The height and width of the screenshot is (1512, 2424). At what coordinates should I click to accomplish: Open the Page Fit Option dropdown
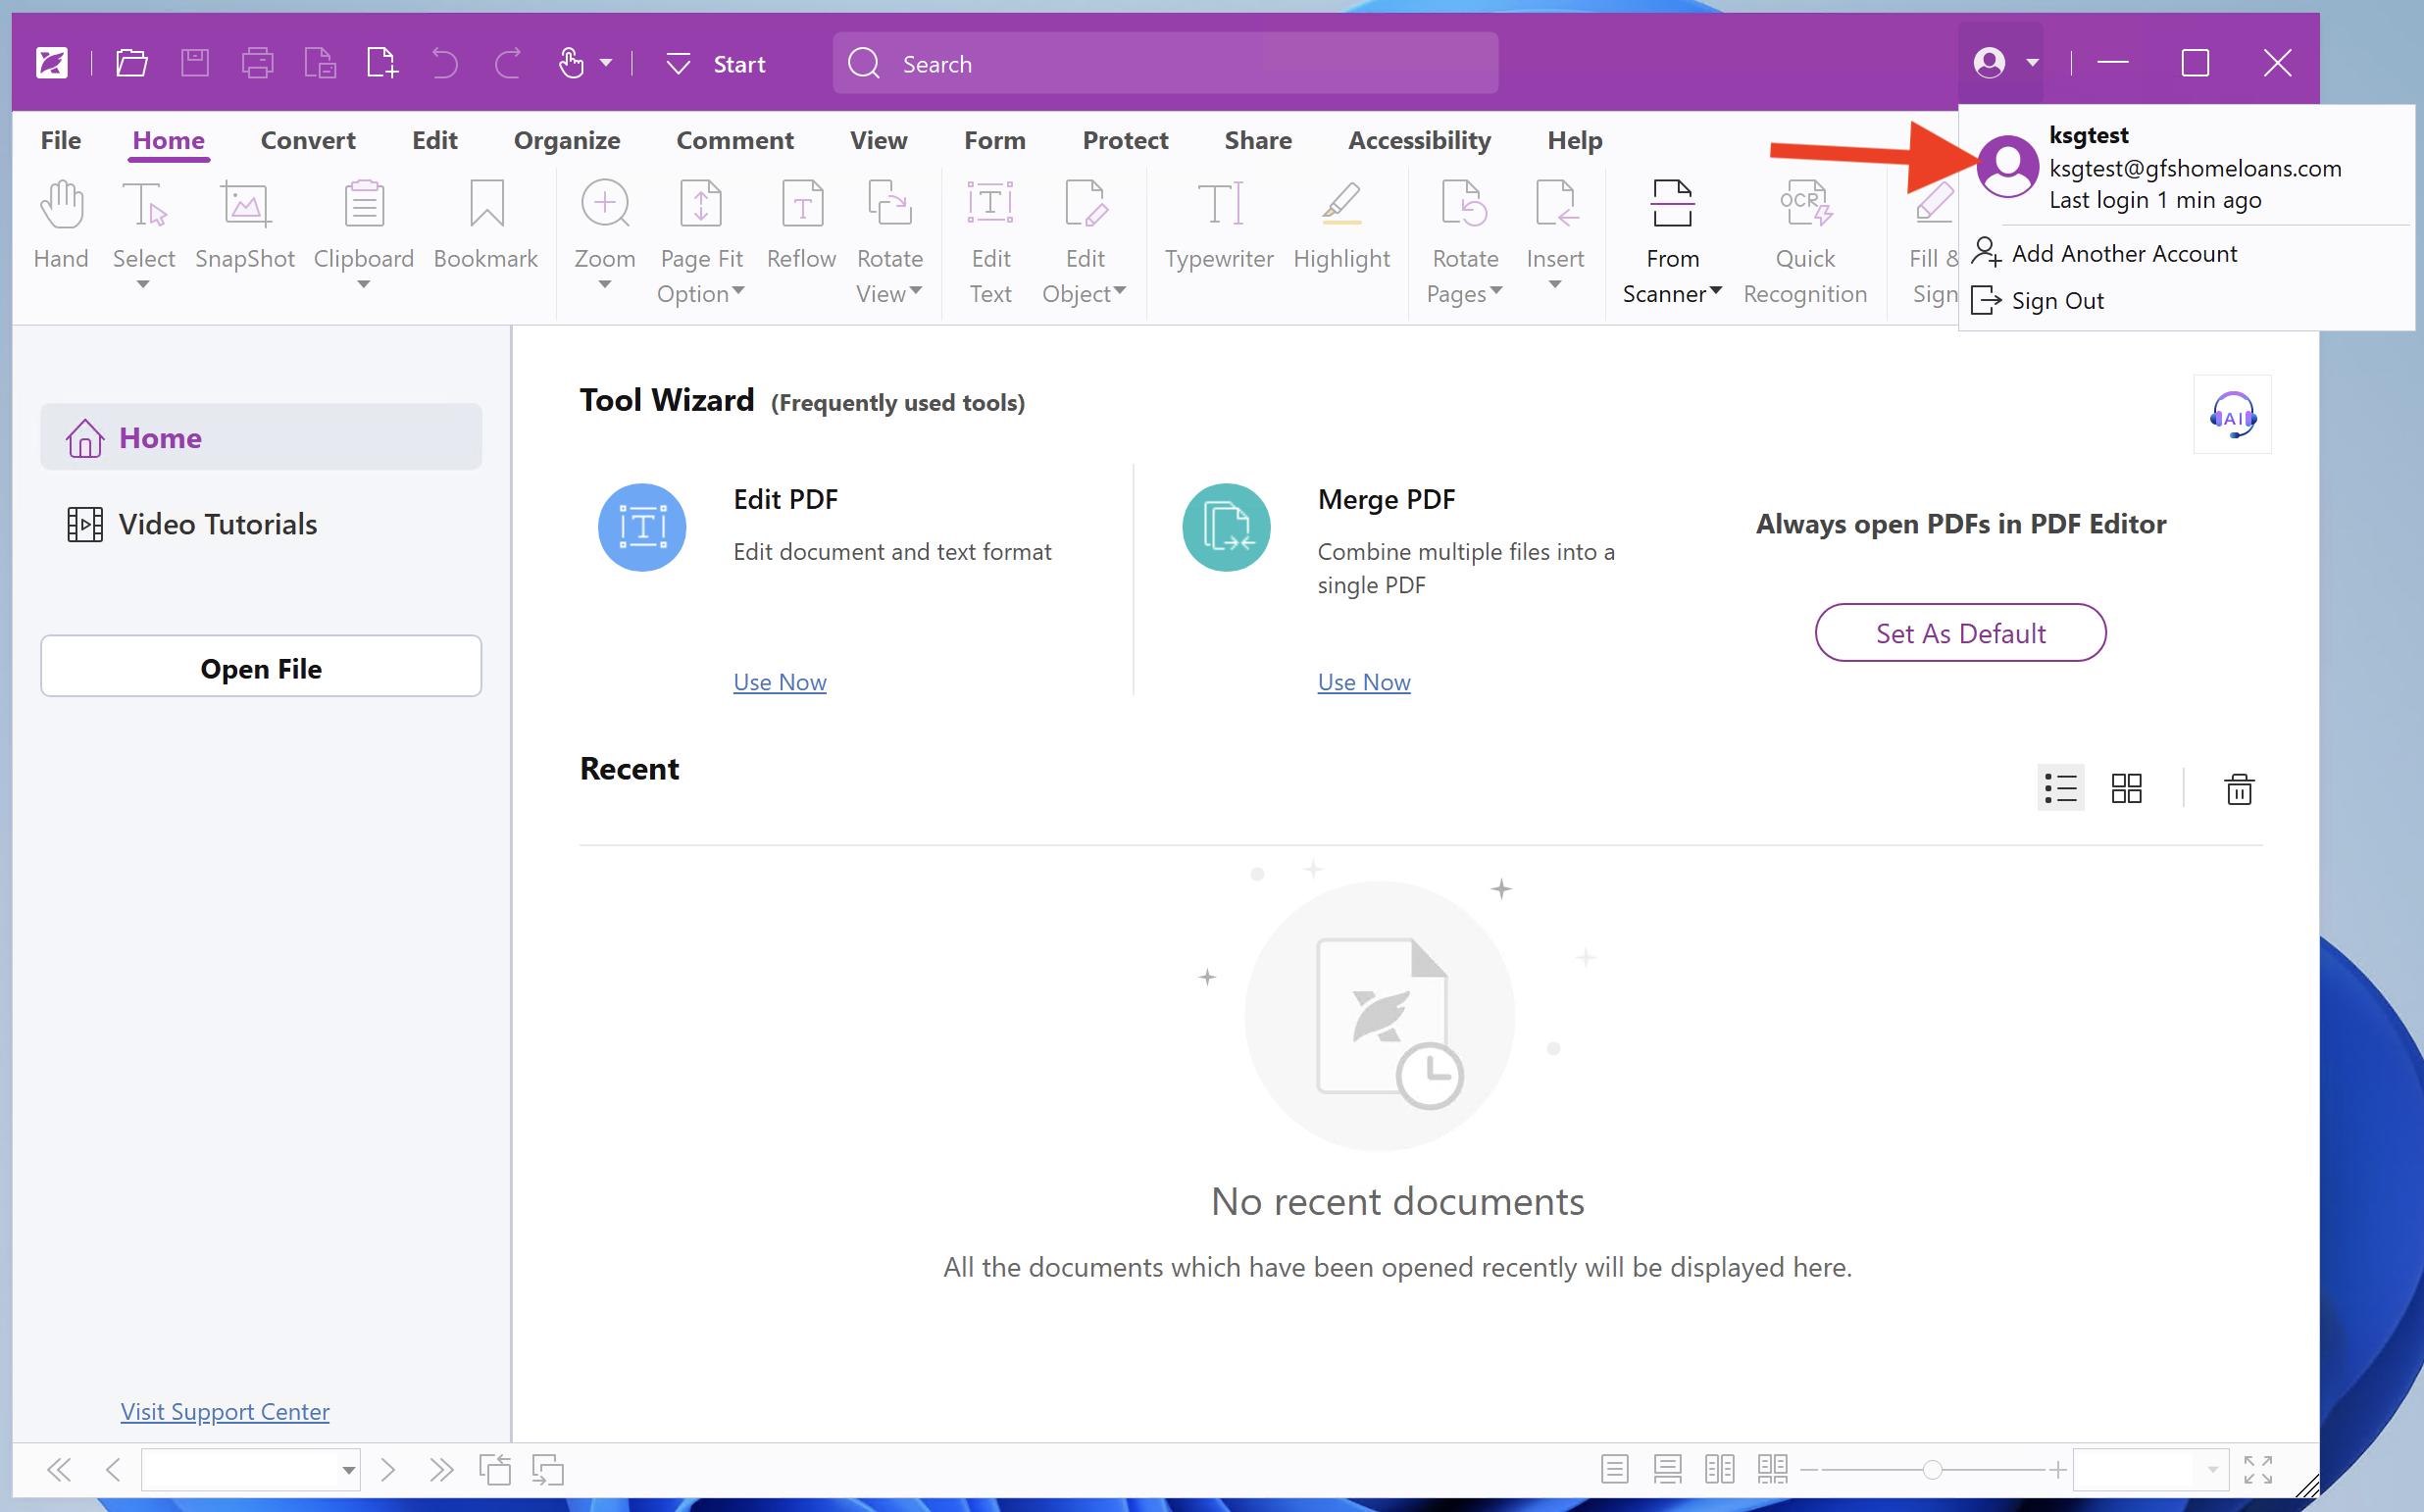pos(738,293)
